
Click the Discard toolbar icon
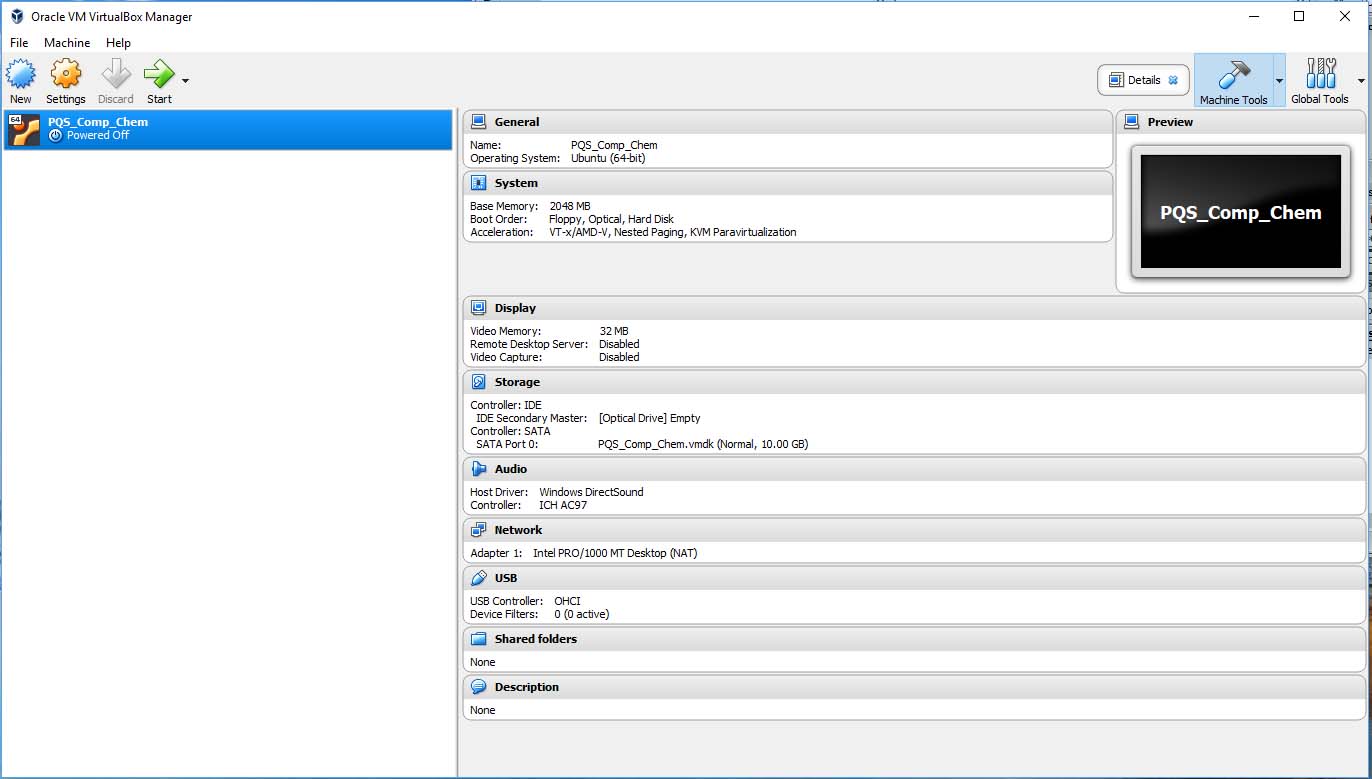click(x=116, y=74)
